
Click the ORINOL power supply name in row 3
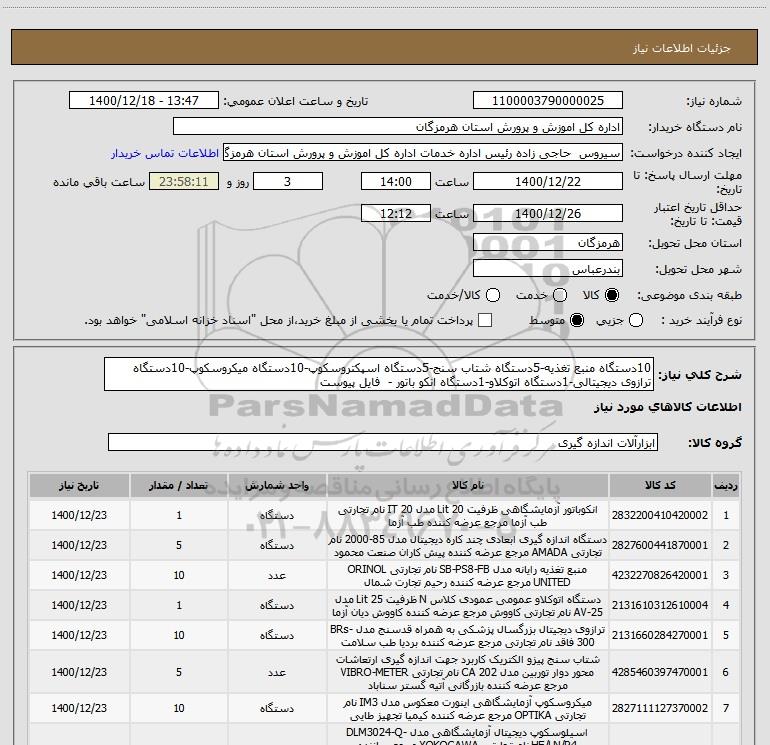pyautogui.click(x=468, y=576)
